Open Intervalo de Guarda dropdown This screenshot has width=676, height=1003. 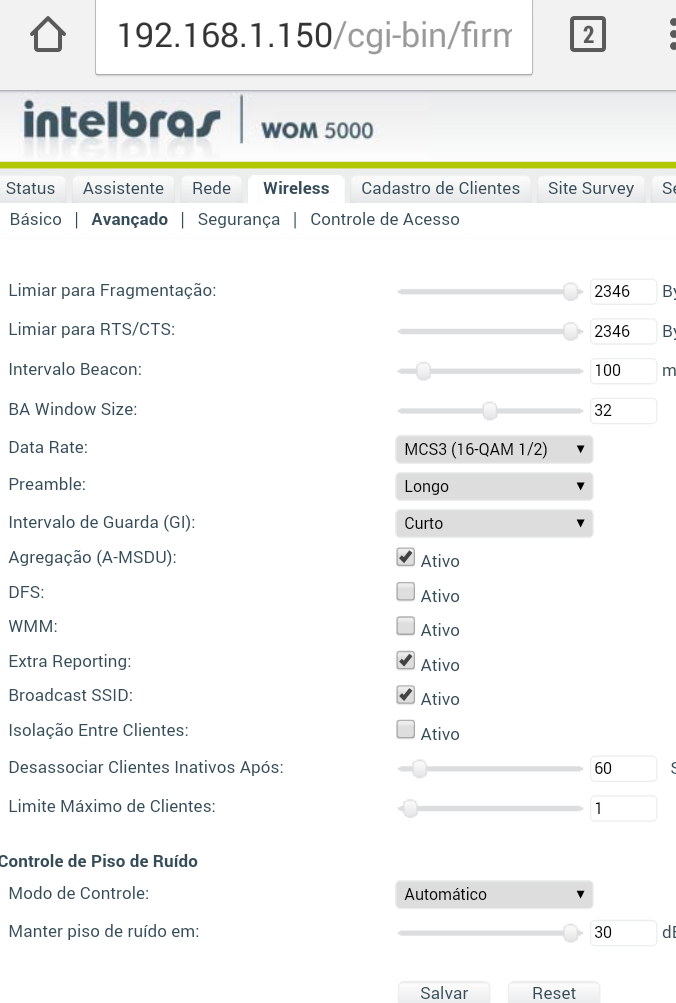click(494, 523)
